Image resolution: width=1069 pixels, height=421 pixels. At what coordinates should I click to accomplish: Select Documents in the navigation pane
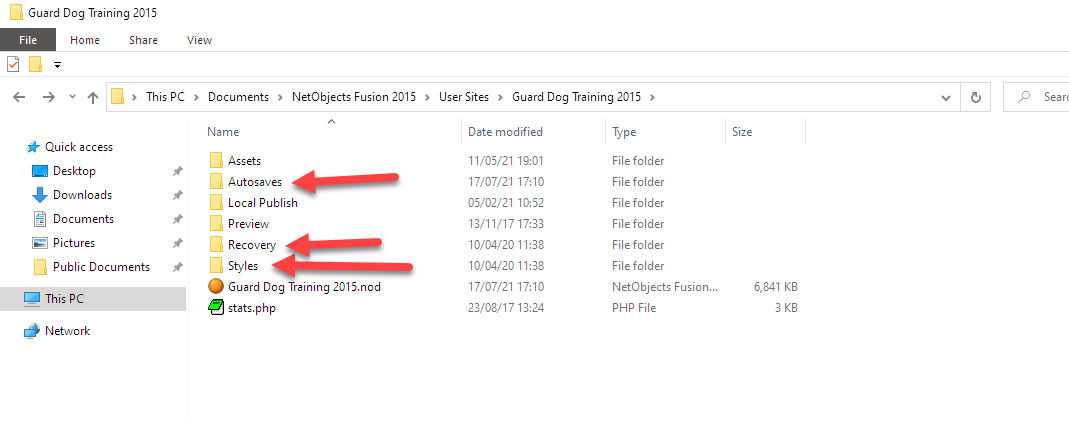point(83,219)
